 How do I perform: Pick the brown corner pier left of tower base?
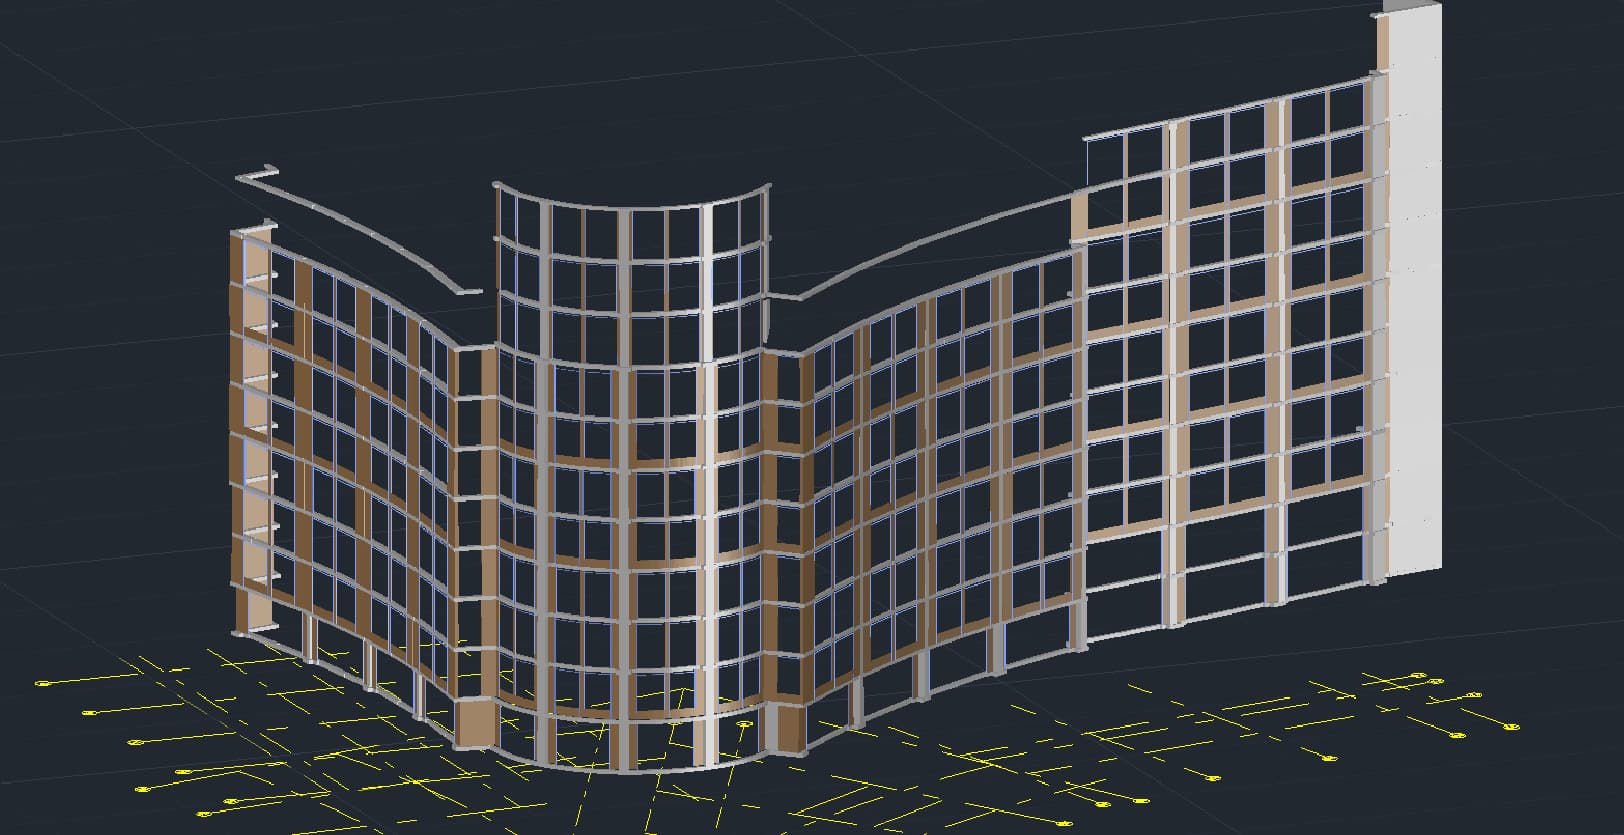coord(472,722)
